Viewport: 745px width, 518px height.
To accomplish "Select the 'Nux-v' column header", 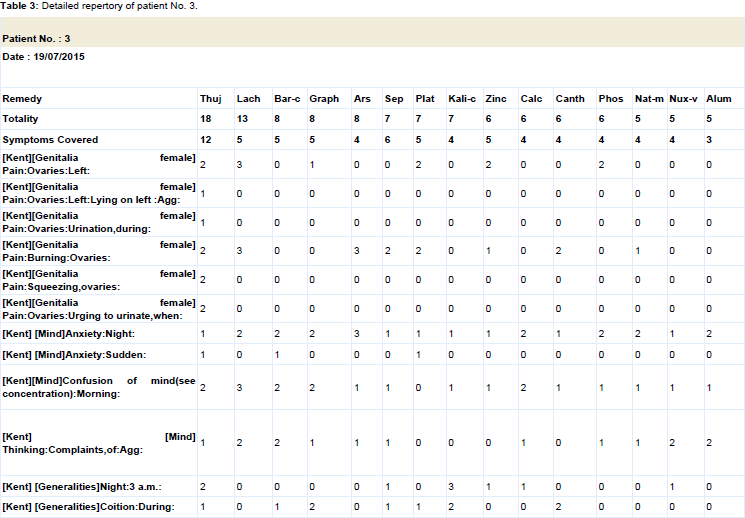I will [x=683, y=99].
